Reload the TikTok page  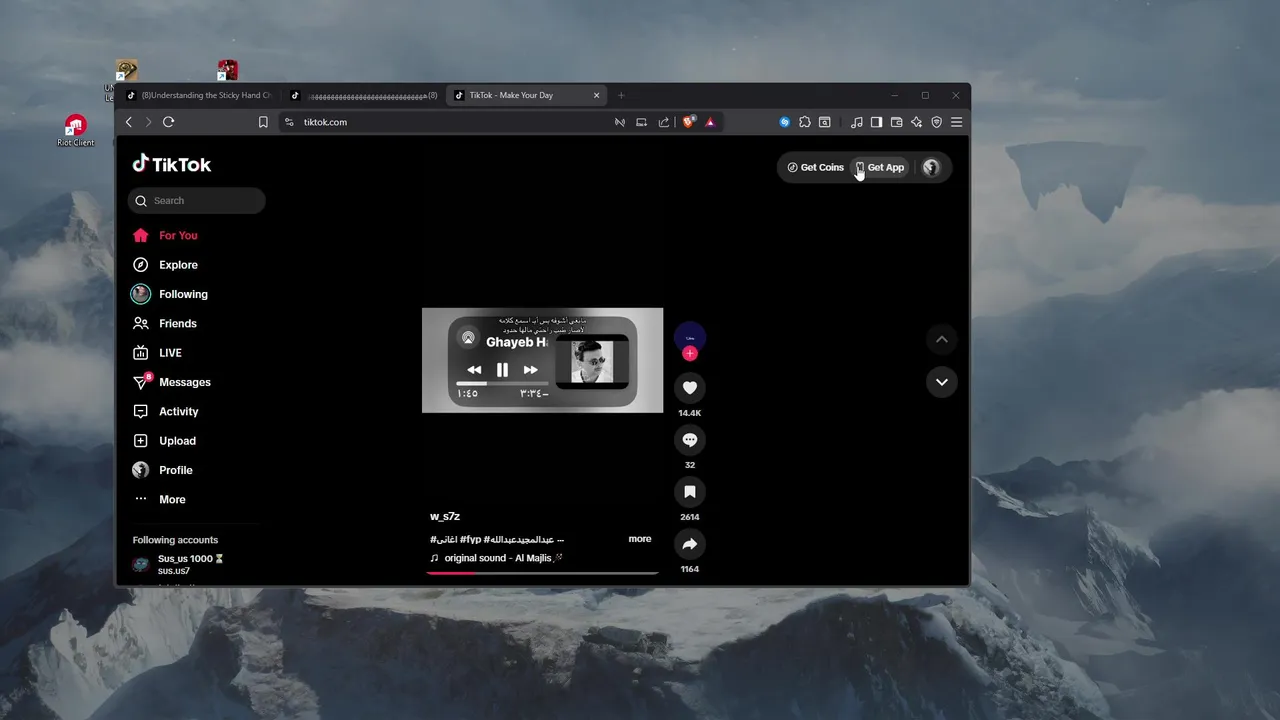point(168,122)
